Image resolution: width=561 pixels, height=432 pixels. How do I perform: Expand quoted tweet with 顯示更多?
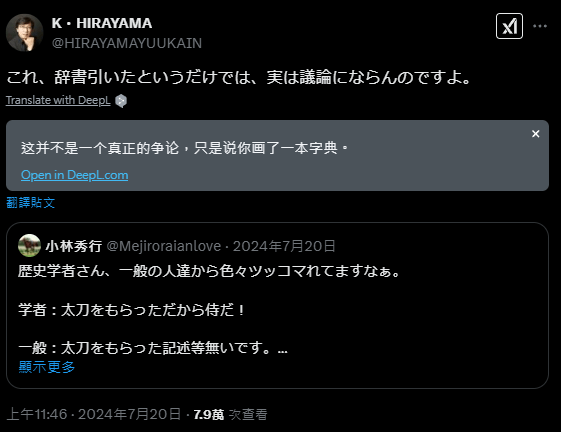pos(47,367)
